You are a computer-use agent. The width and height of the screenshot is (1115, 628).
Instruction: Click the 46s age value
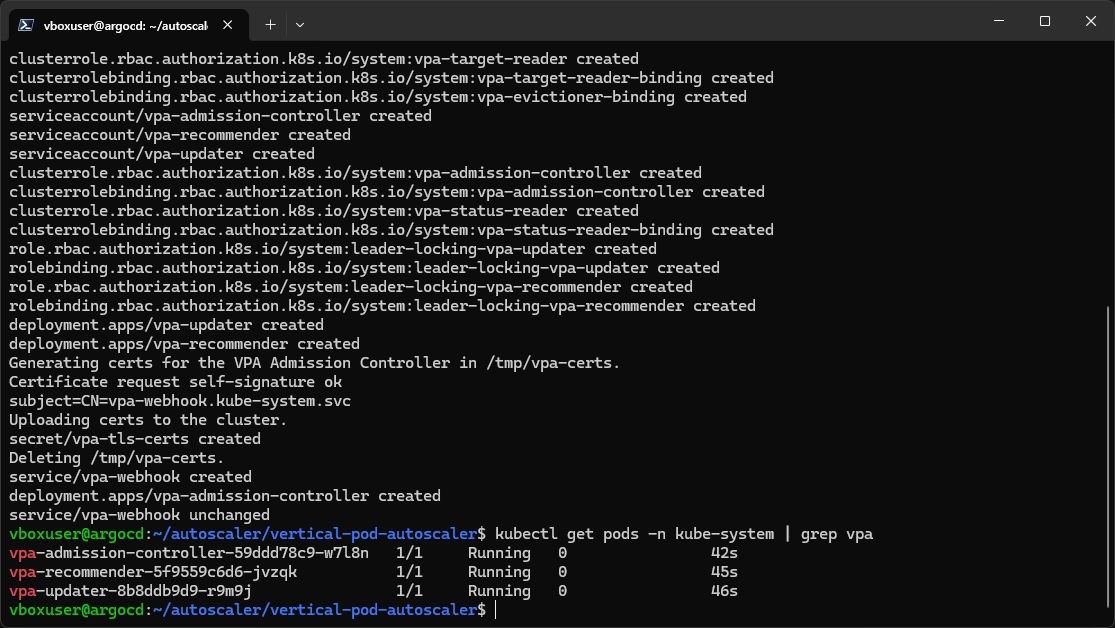724,591
